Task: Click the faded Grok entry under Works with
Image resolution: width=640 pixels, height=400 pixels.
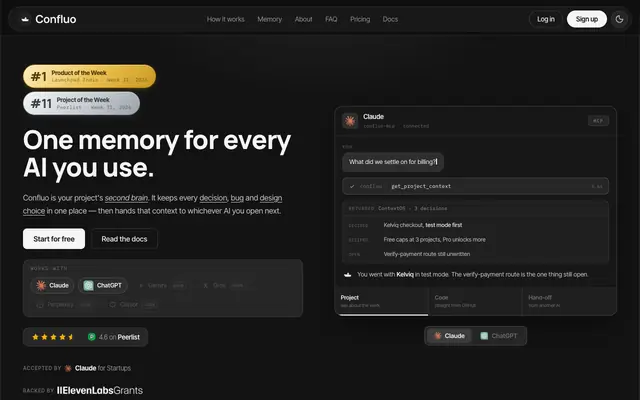Action: click(223, 285)
